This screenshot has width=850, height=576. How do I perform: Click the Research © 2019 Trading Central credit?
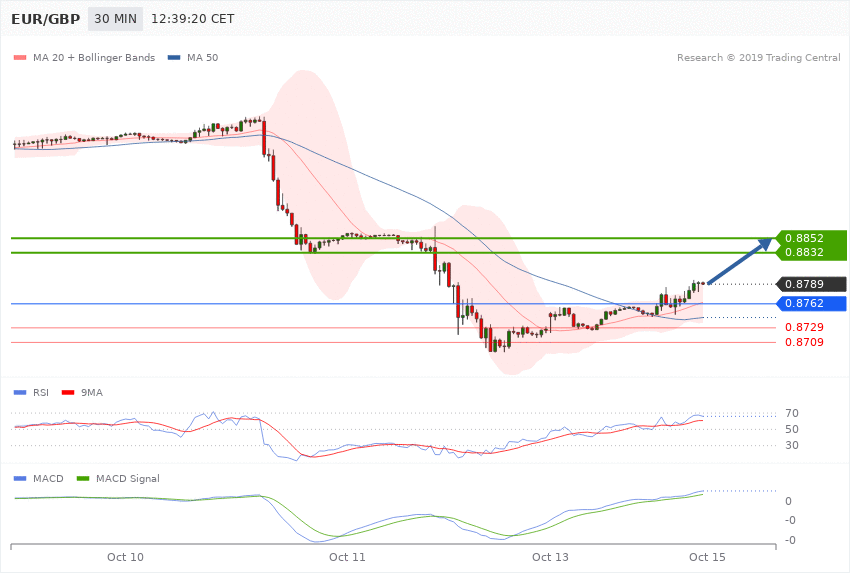758,57
